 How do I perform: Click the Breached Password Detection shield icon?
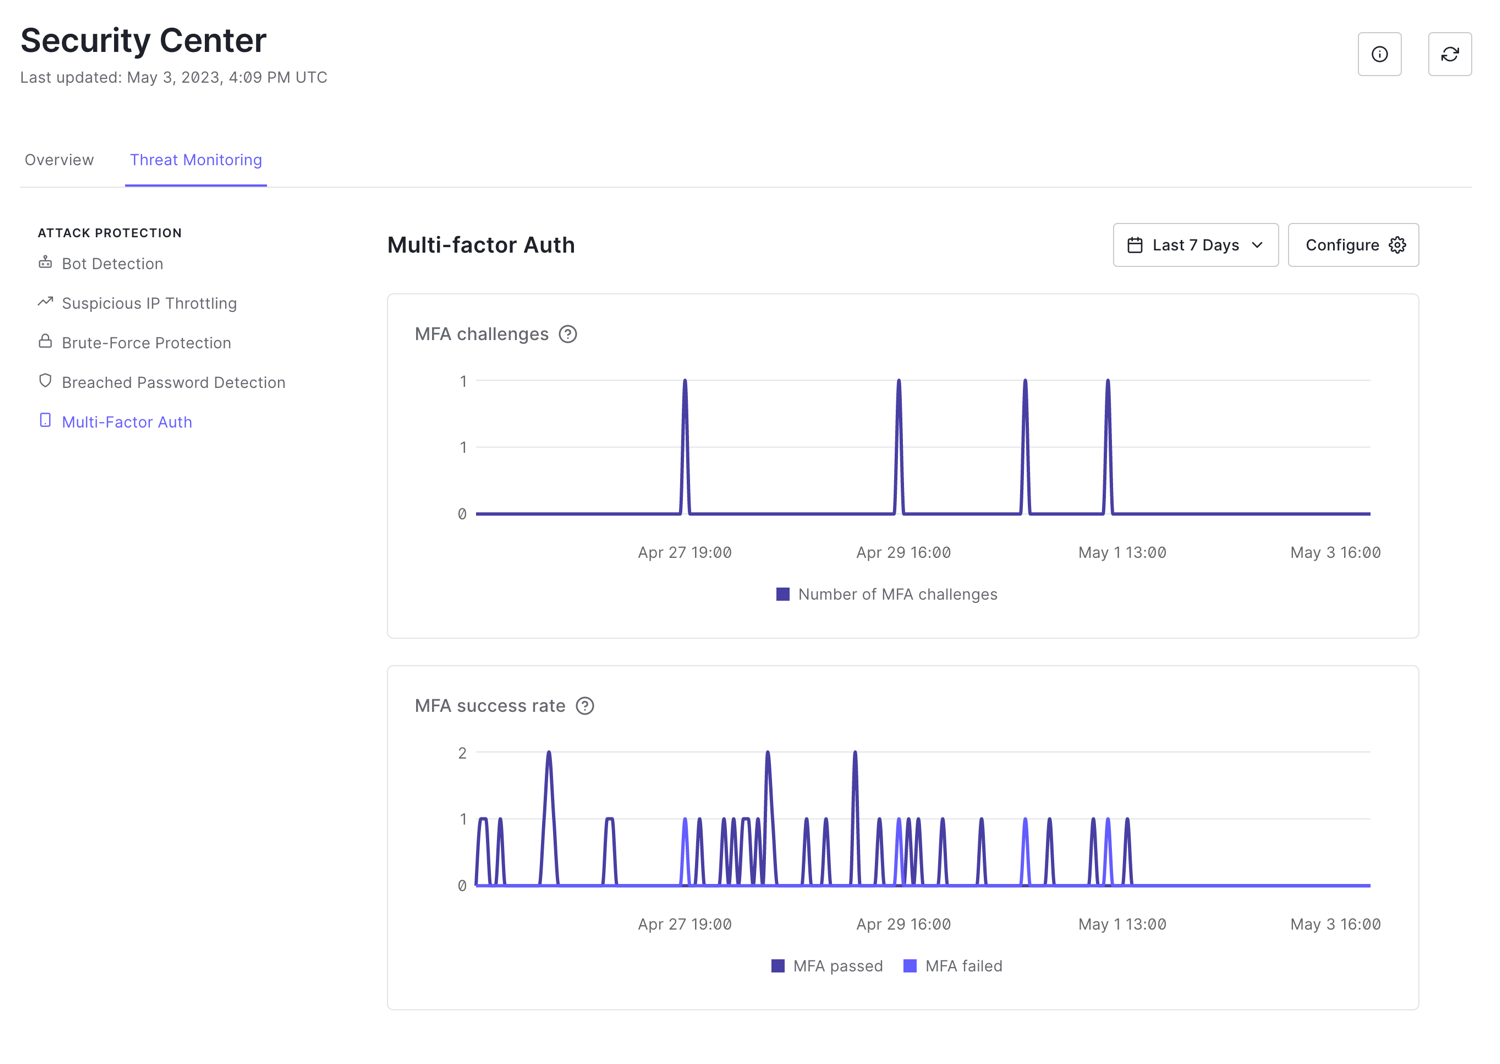click(45, 381)
